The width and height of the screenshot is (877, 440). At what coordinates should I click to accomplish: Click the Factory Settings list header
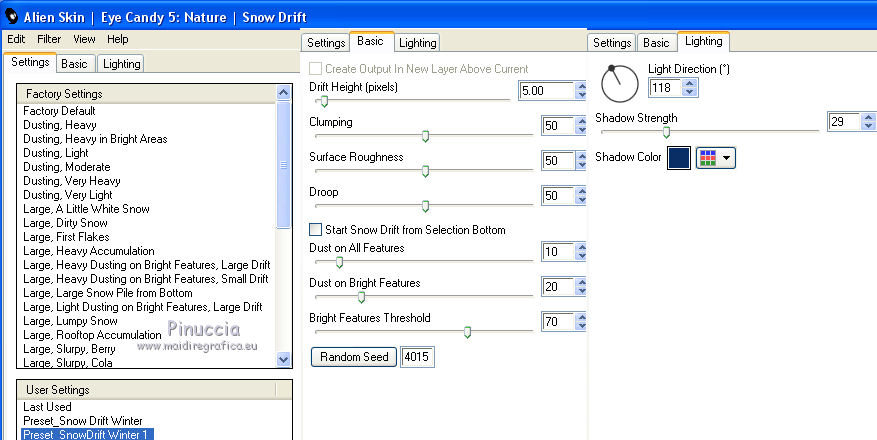[x=147, y=93]
